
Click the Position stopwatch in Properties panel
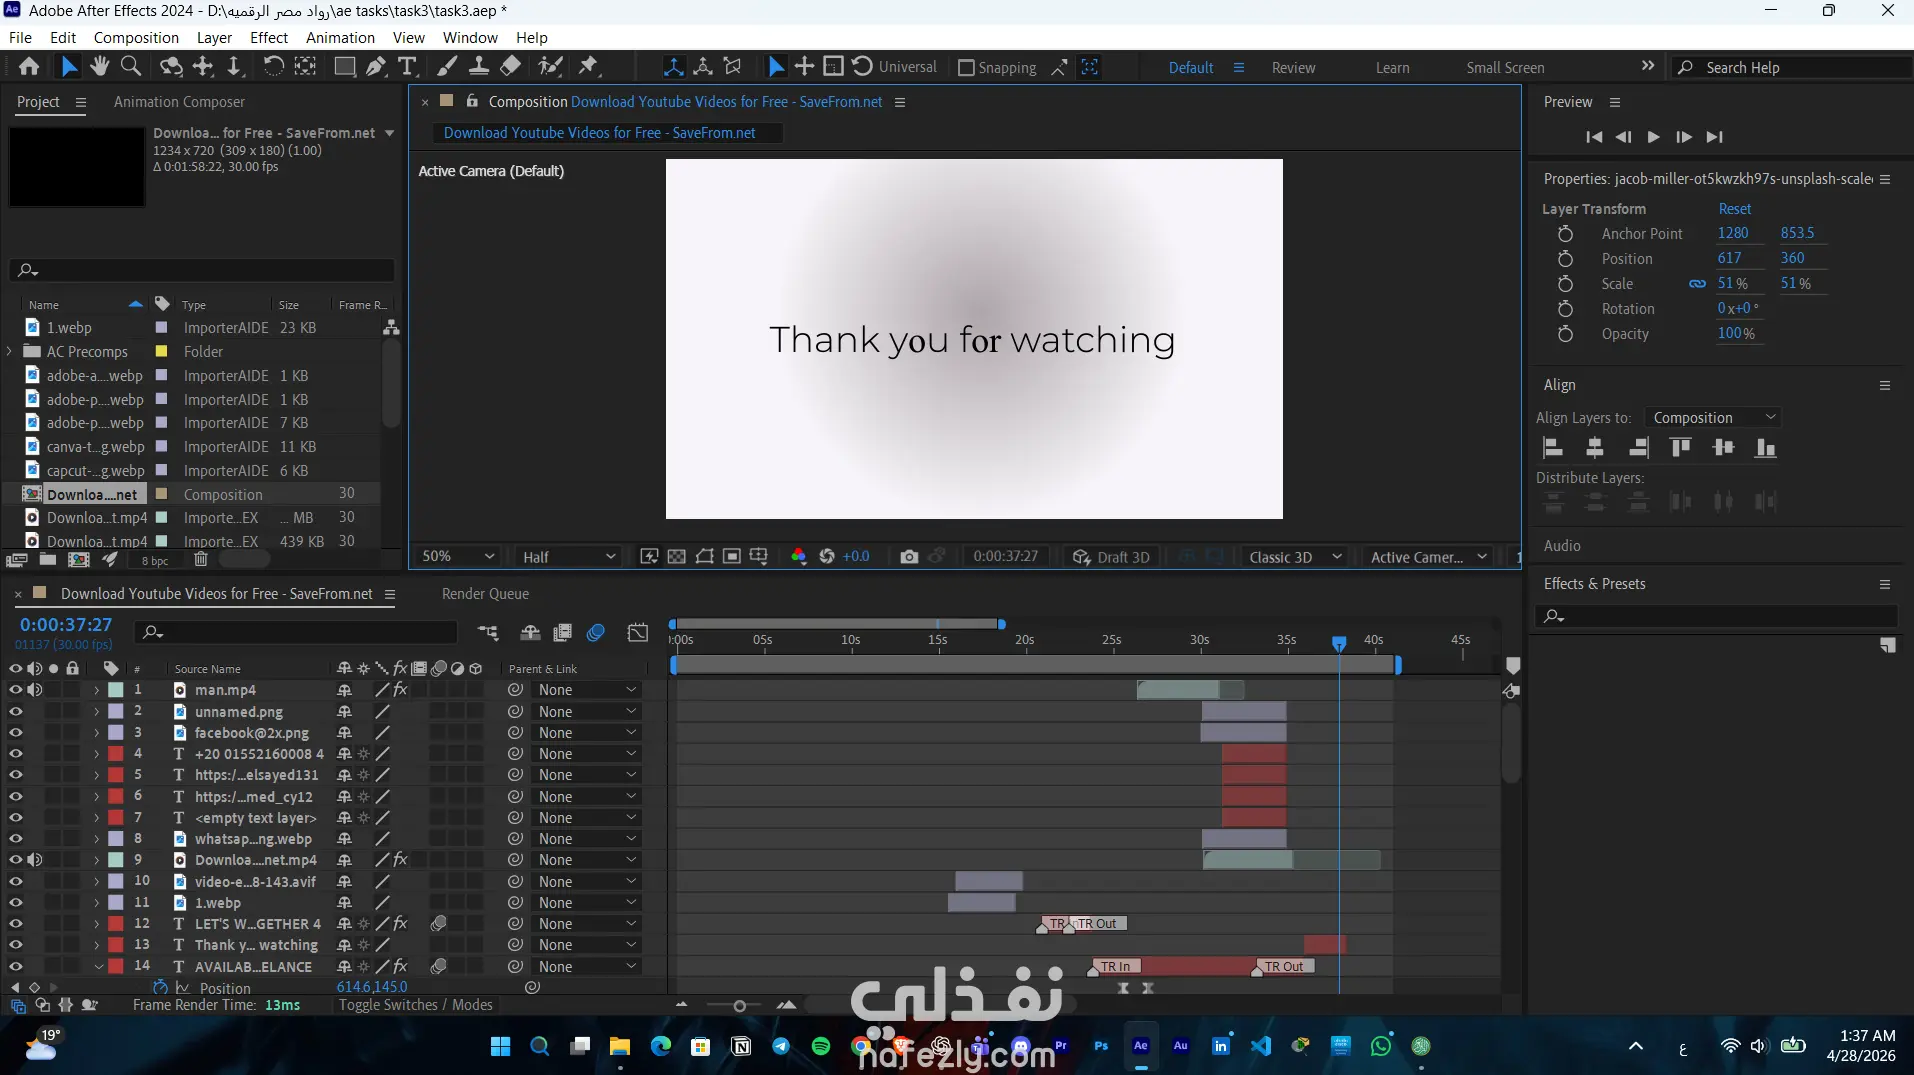pos(1565,259)
